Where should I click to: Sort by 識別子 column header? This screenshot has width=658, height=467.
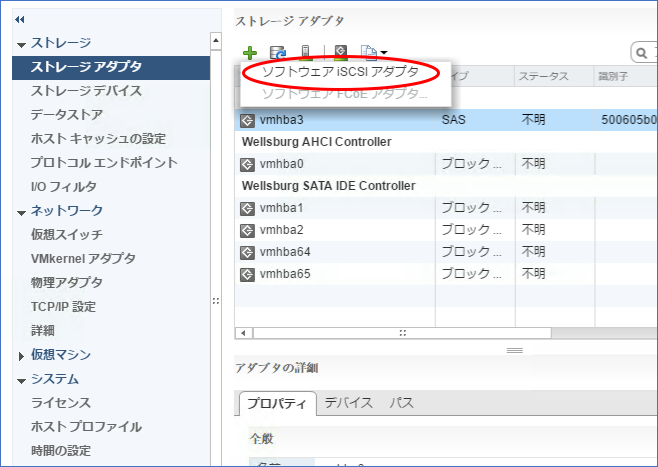pyautogui.click(x=626, y=76)
